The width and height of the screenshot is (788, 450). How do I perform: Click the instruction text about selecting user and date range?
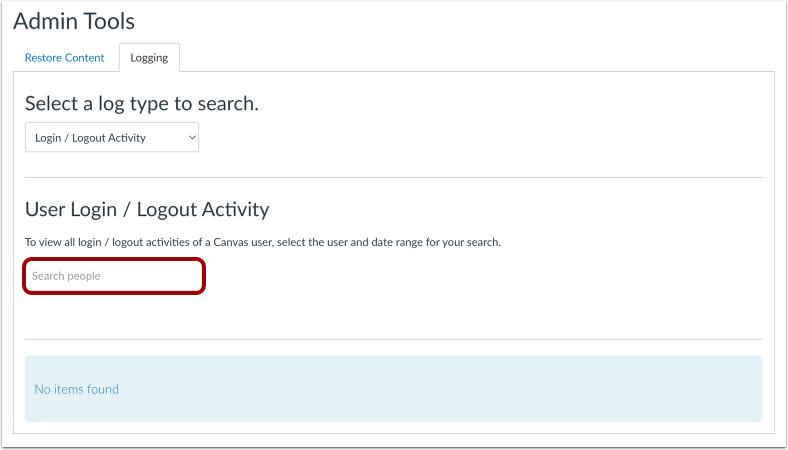(263, 242)
